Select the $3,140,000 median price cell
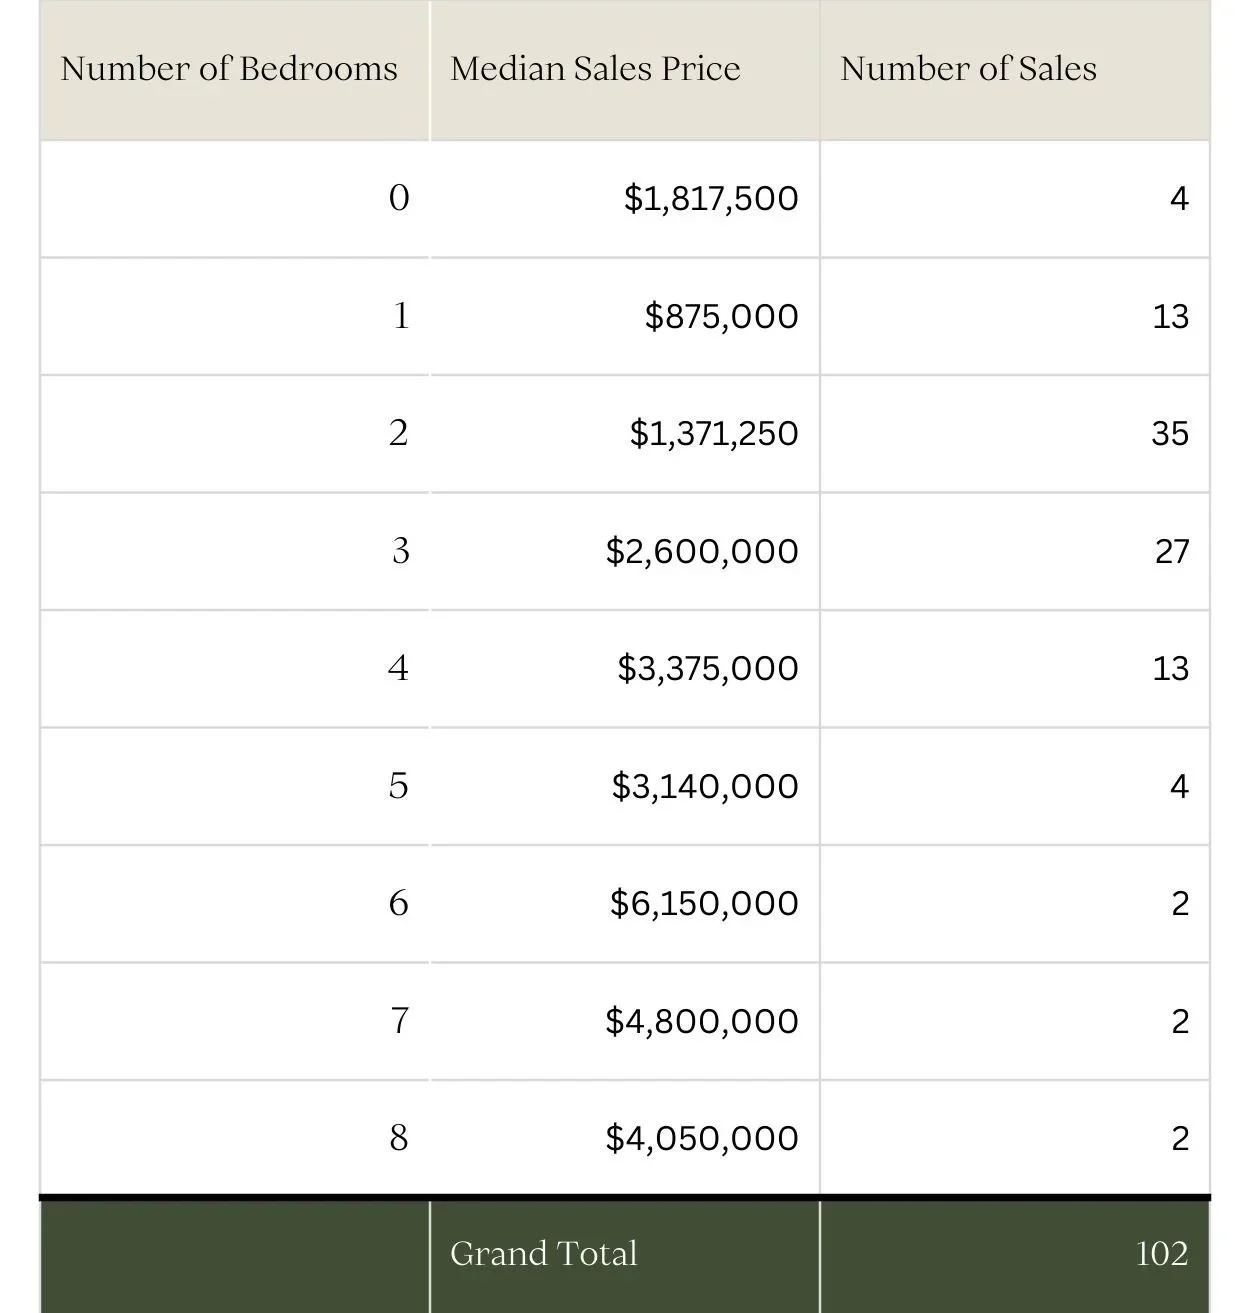Viewport: 1250px width, 1313px height. point(705,786)
